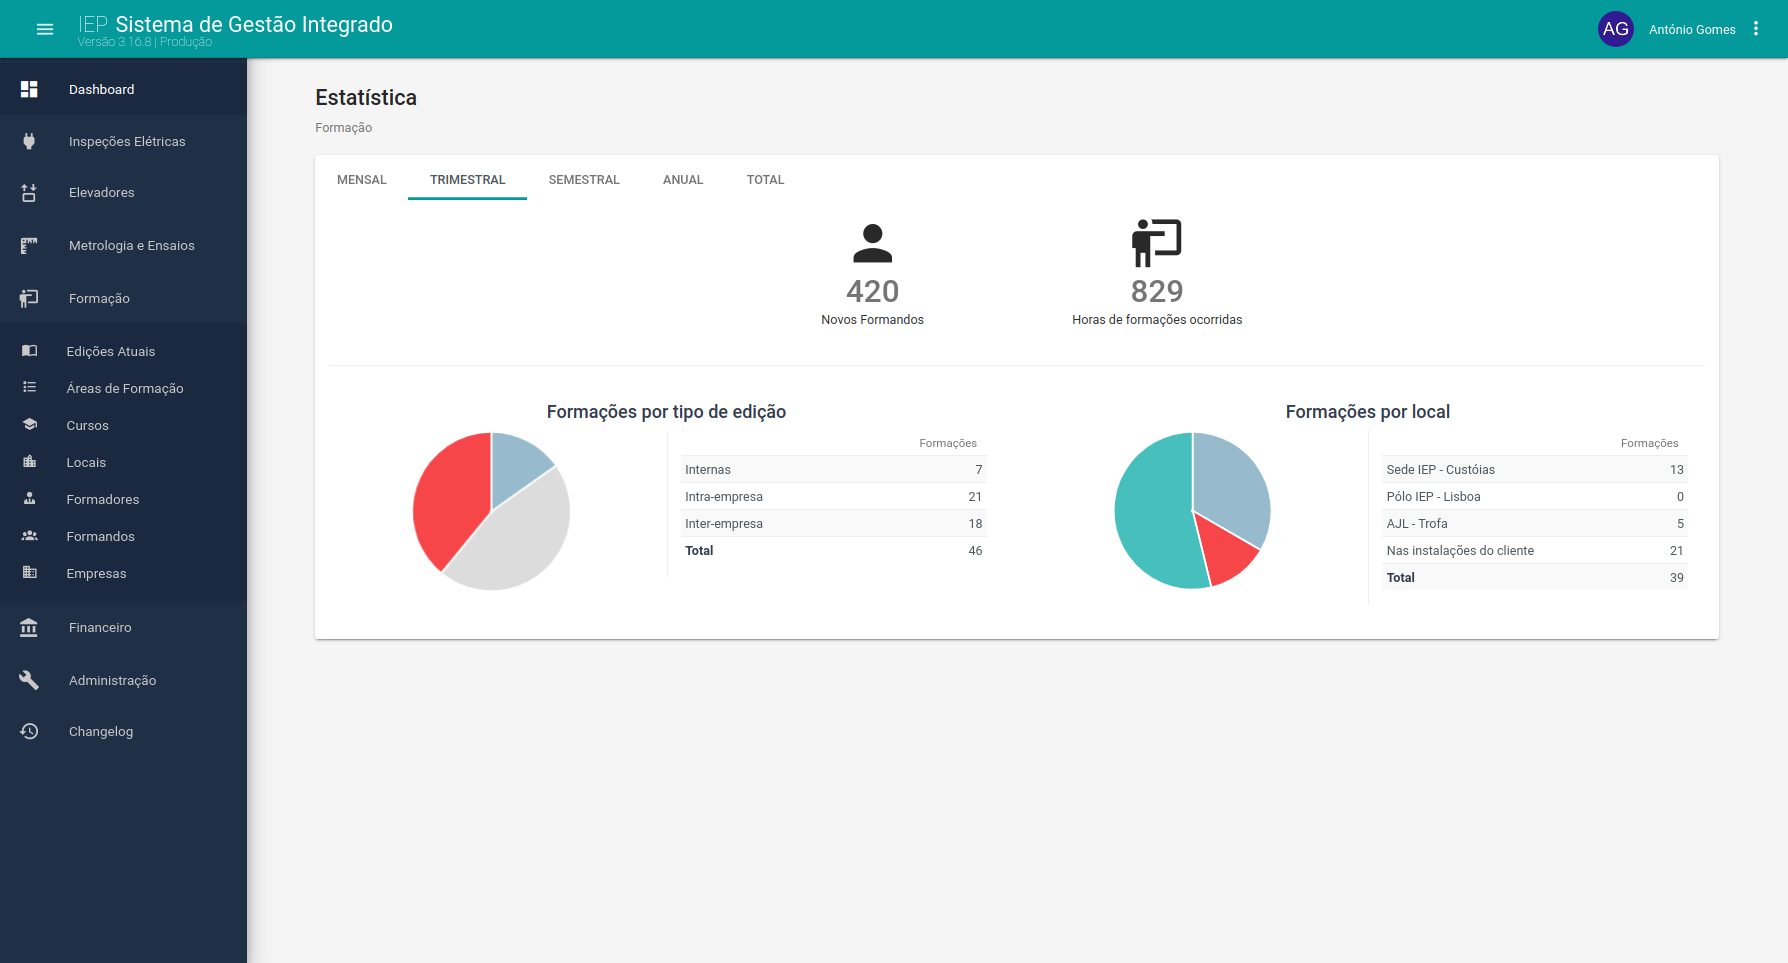The width and height of the screenshot is (1788, 963).
Task: Click the training hours presenter icon
Action: click(x=1157, y=243)
